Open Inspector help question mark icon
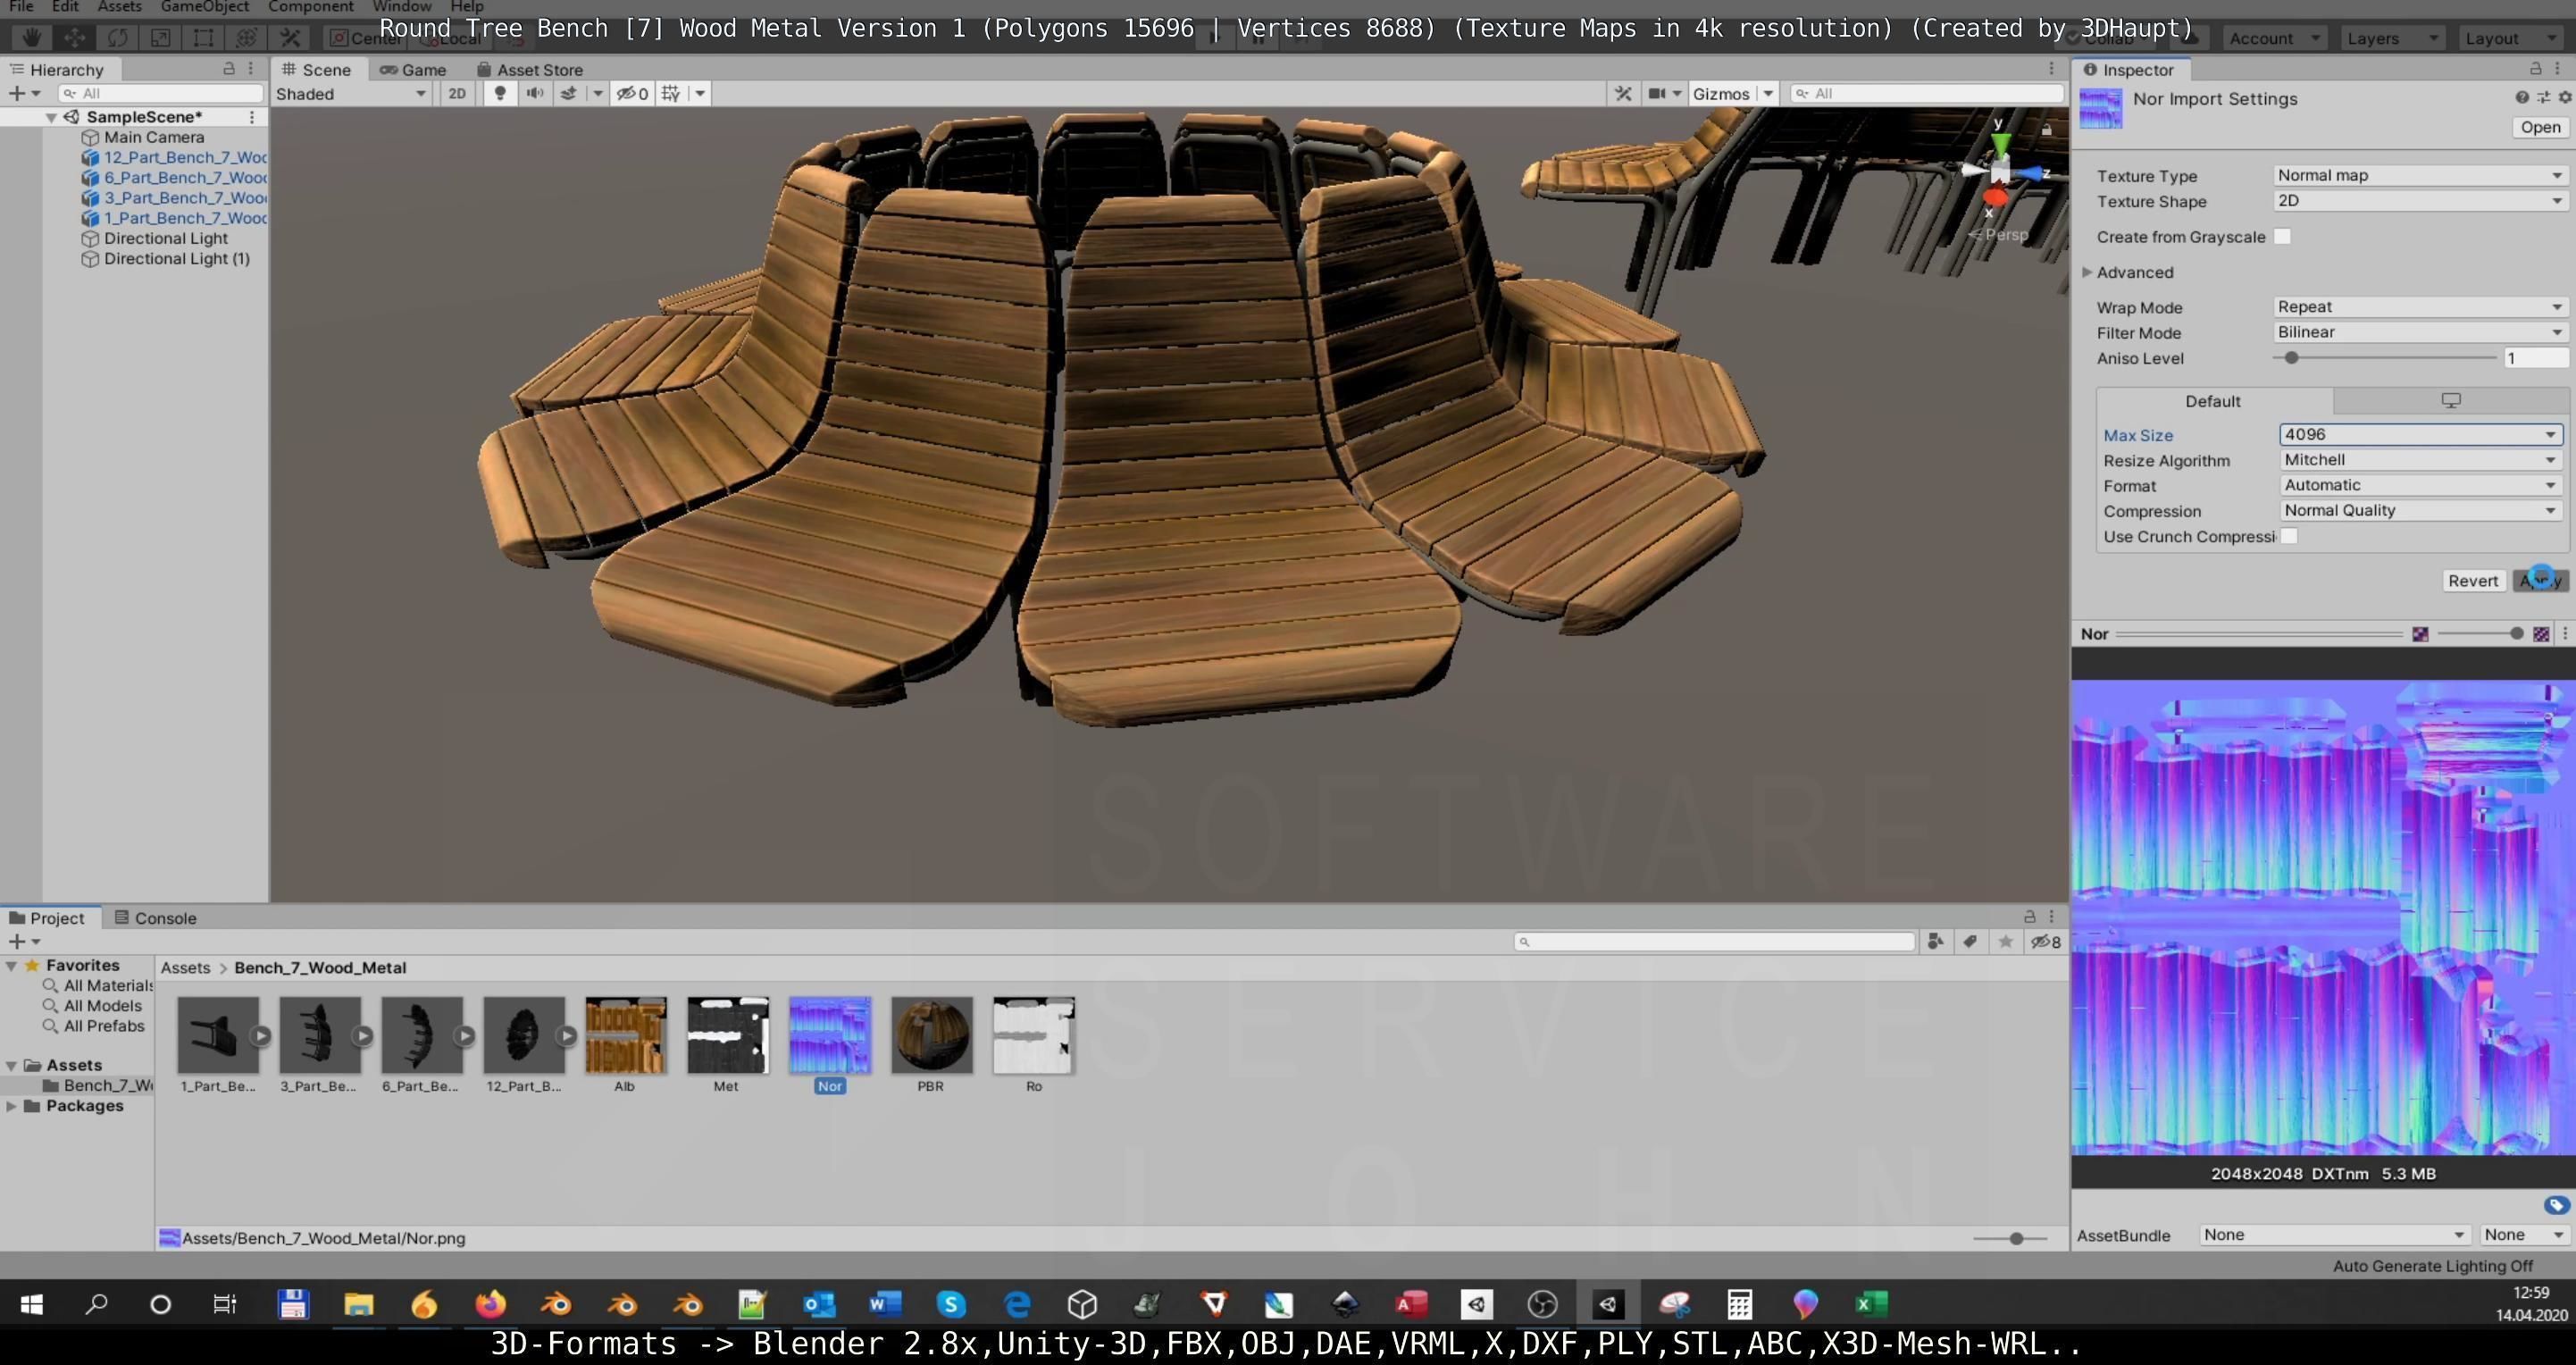The height and width of the screenshot is (1365, 2576). click(2522, 97)
